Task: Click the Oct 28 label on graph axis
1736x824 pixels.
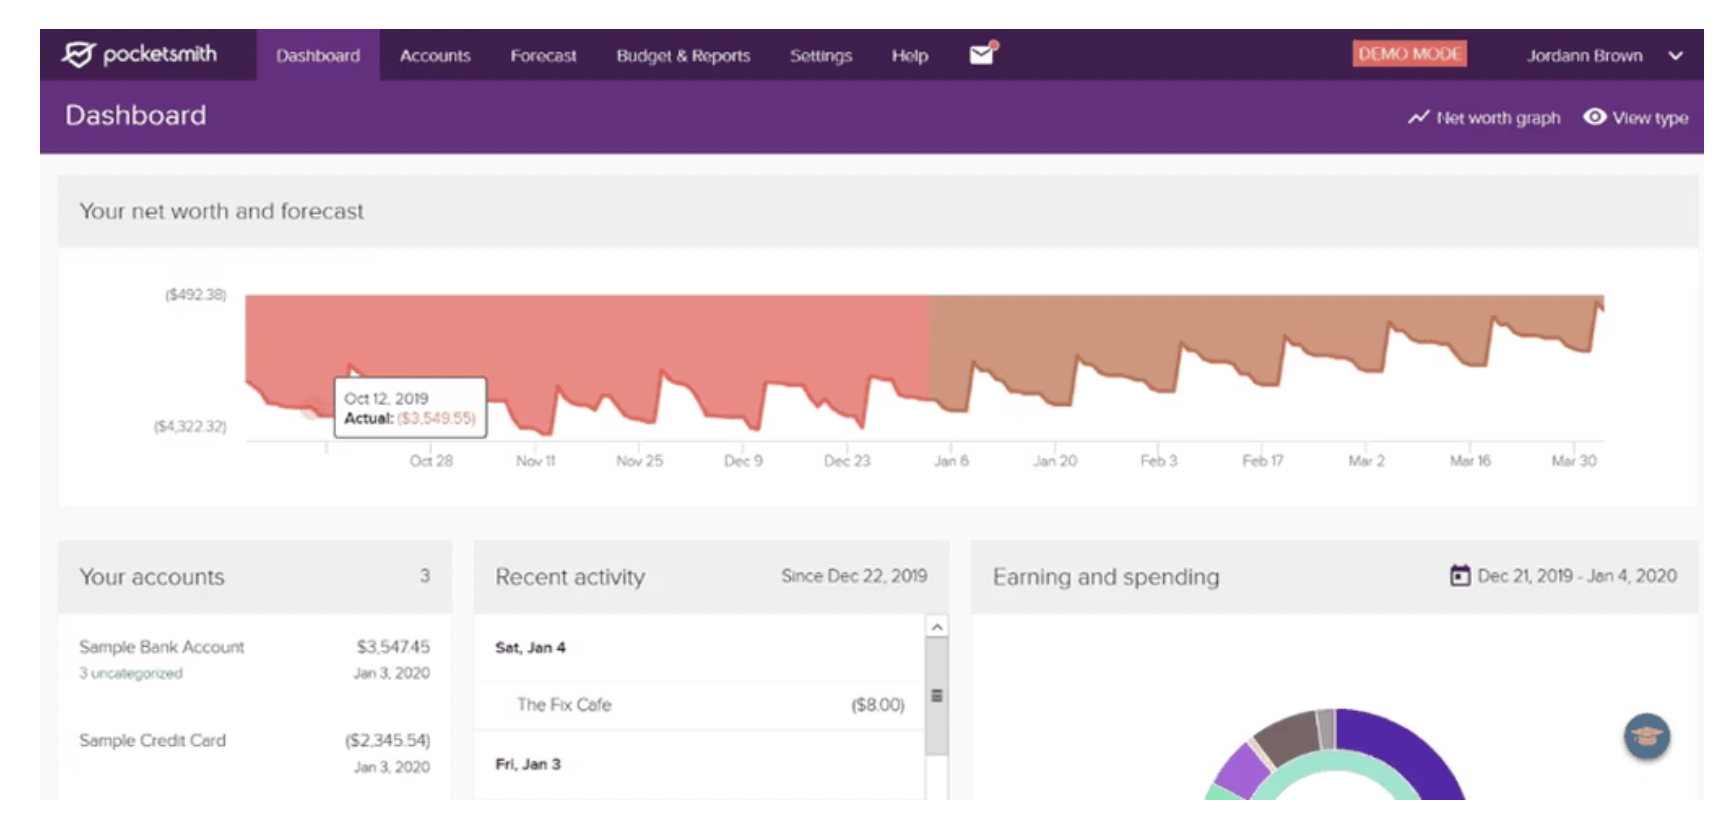Action: 431,461
